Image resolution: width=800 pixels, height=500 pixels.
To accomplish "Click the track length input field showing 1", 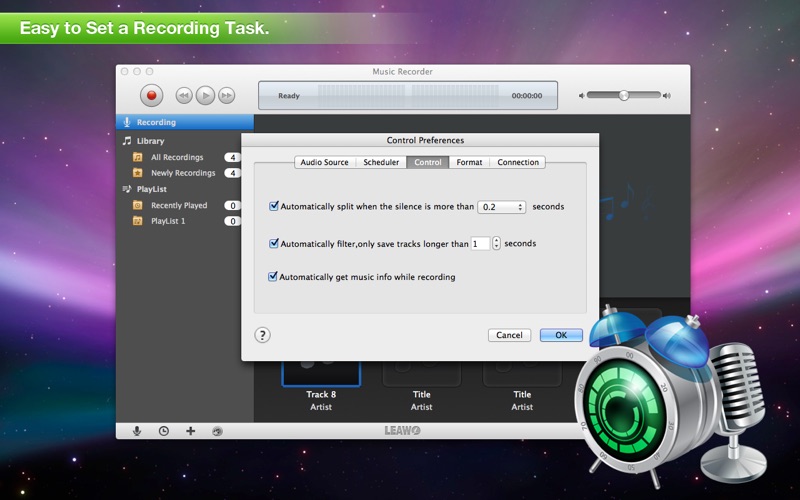I will coord(480,244).
